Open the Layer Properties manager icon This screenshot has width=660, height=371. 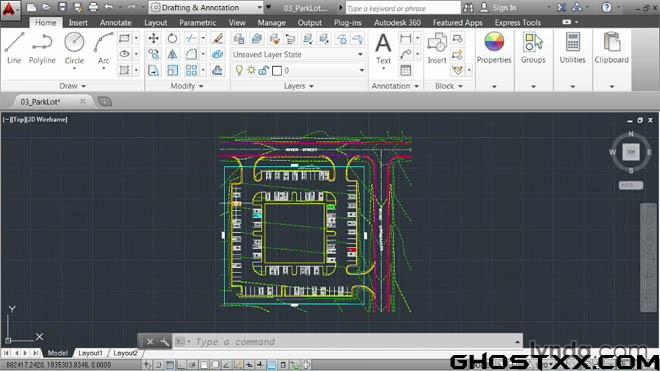pyautogui.click(x=239, y=39)
